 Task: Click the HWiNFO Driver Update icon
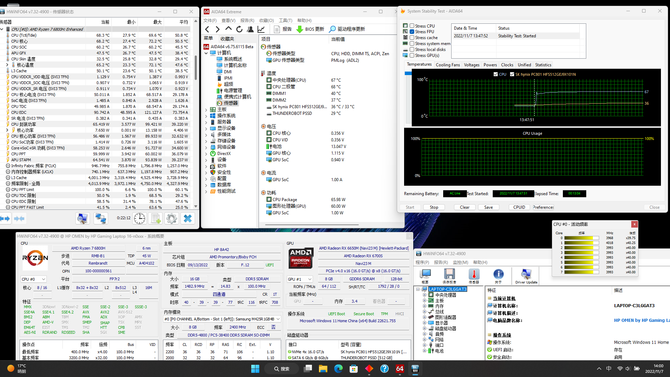[x=526, y=276]
